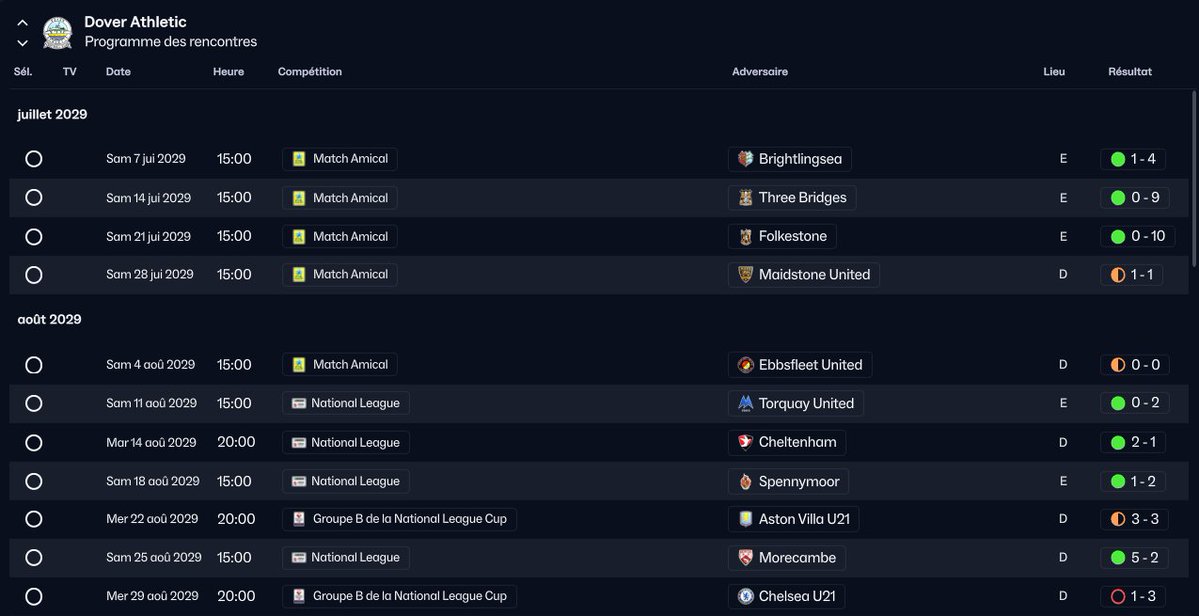
Task: Go to next team with down chevron
Action: click(x=23, y=43)
